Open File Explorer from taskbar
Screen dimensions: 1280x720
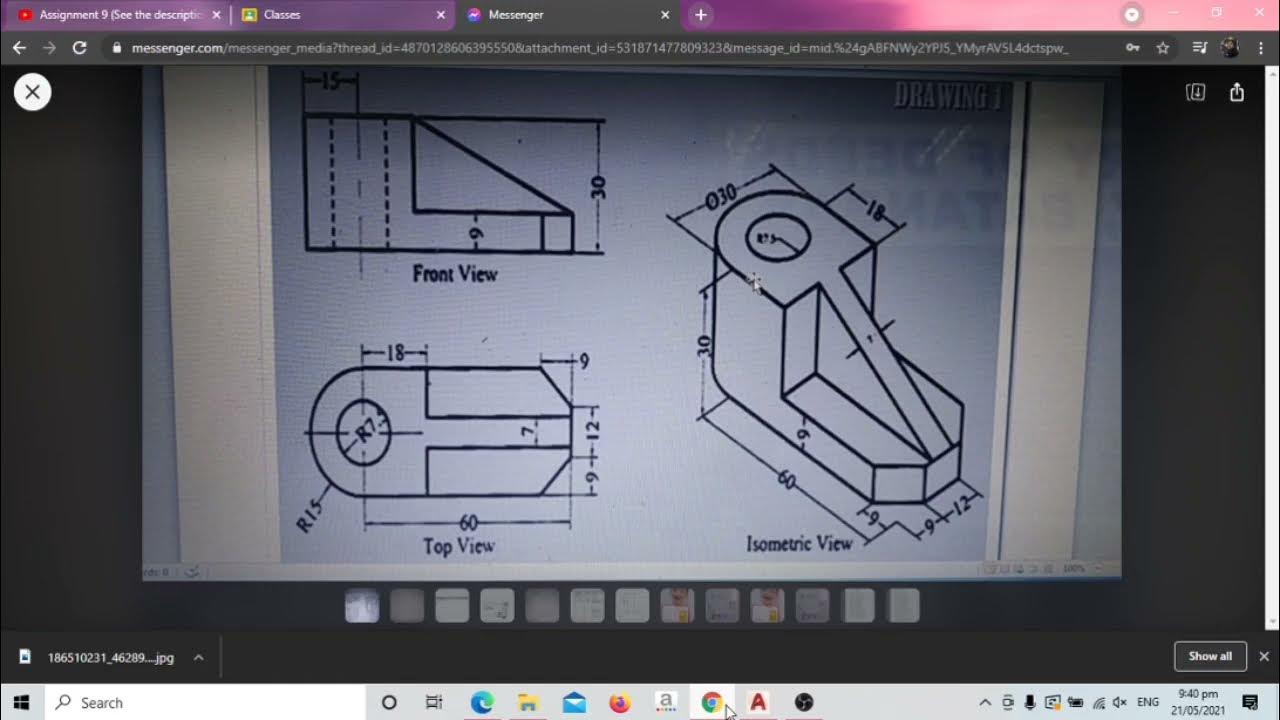coord(528,703)
